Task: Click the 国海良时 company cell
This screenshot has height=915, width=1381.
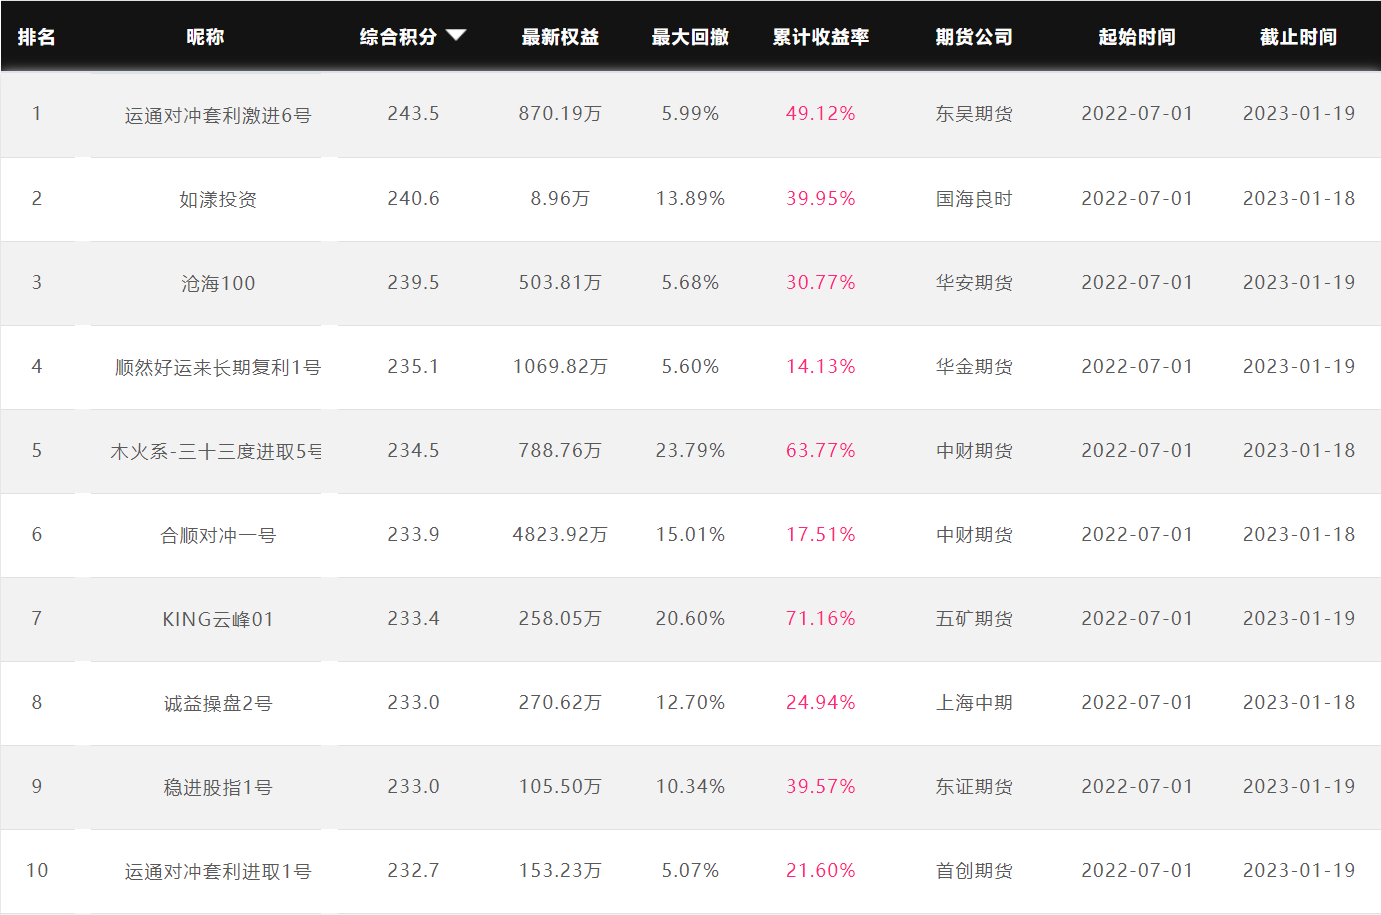Action: 974,199
